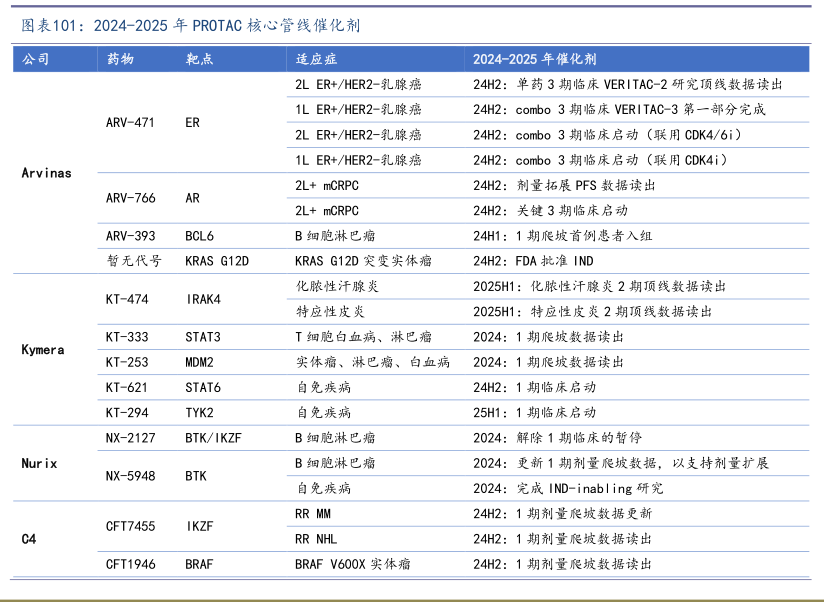Click the target cell 'TYK2'
The width and height of the screenshot is (824, 602).
point(199,412)
